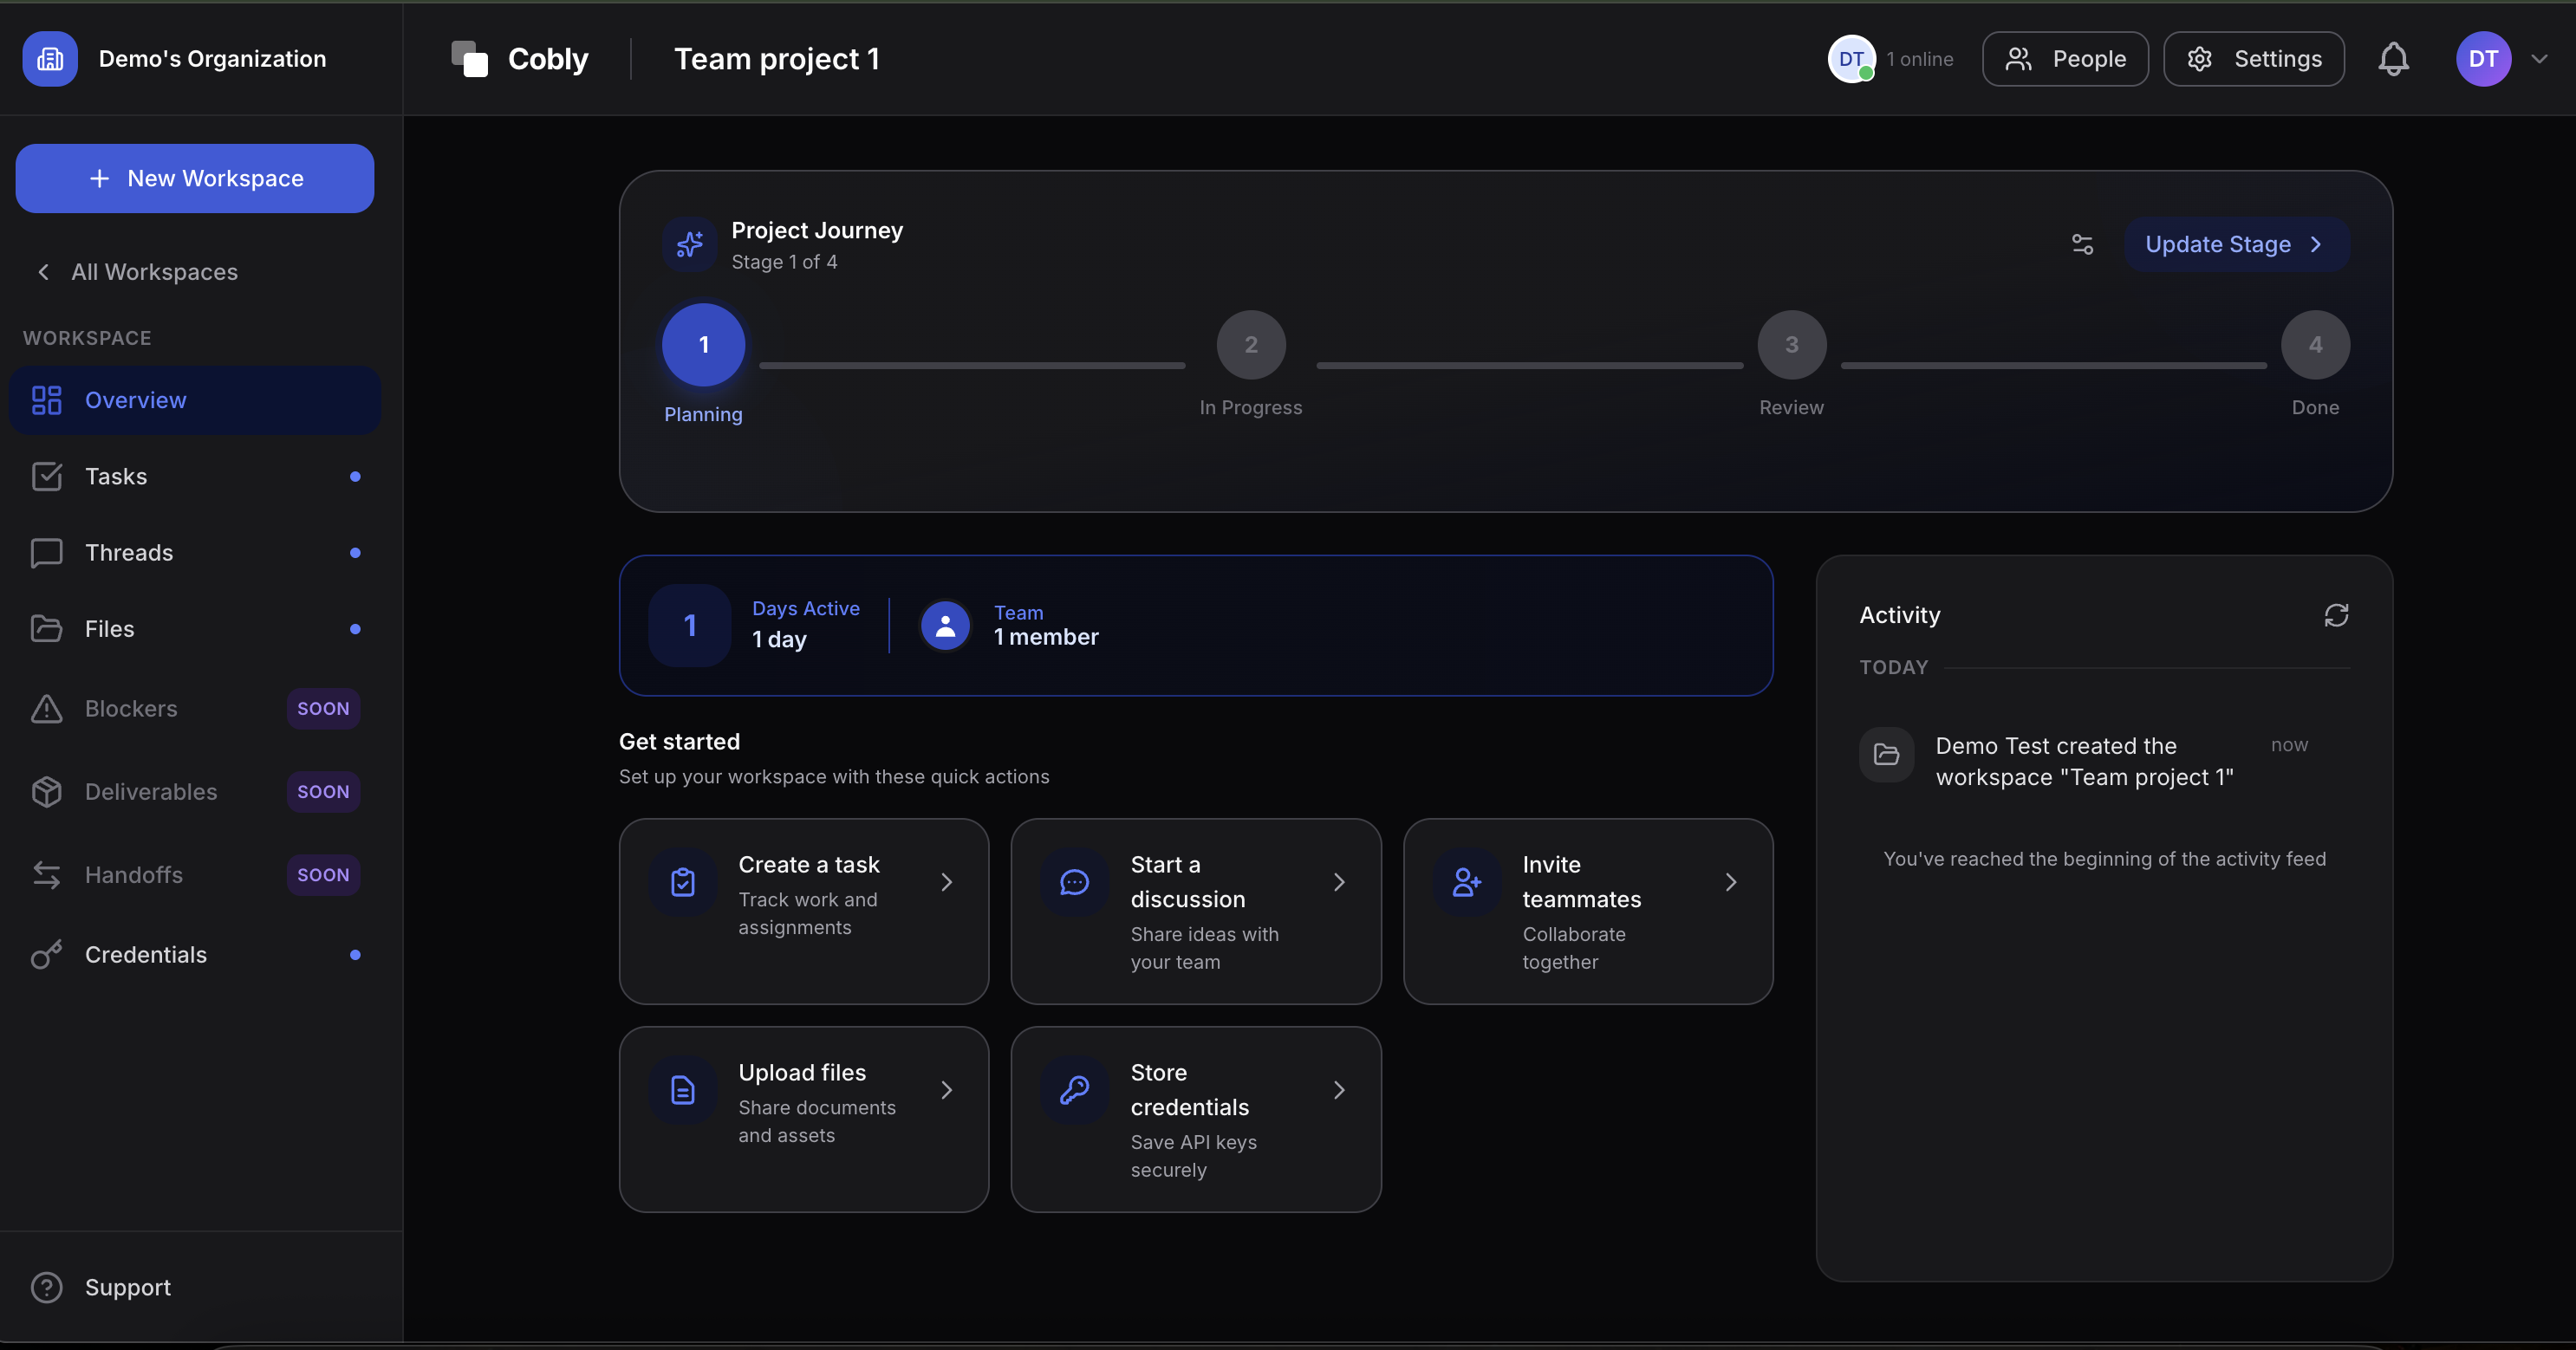Viewport: 2576px width, 1350px height.
Task: Click the Upload files document icon
Action: point(683,1090)
